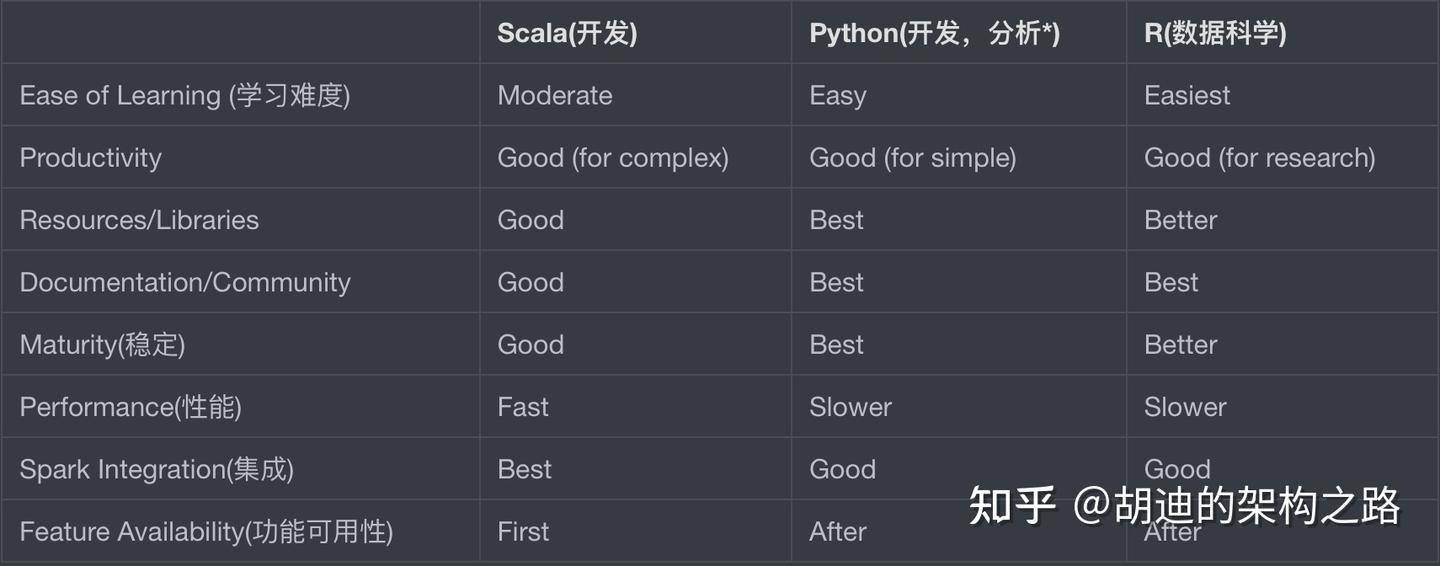Select the Good (for simple) cell

(x=912, y=158)
